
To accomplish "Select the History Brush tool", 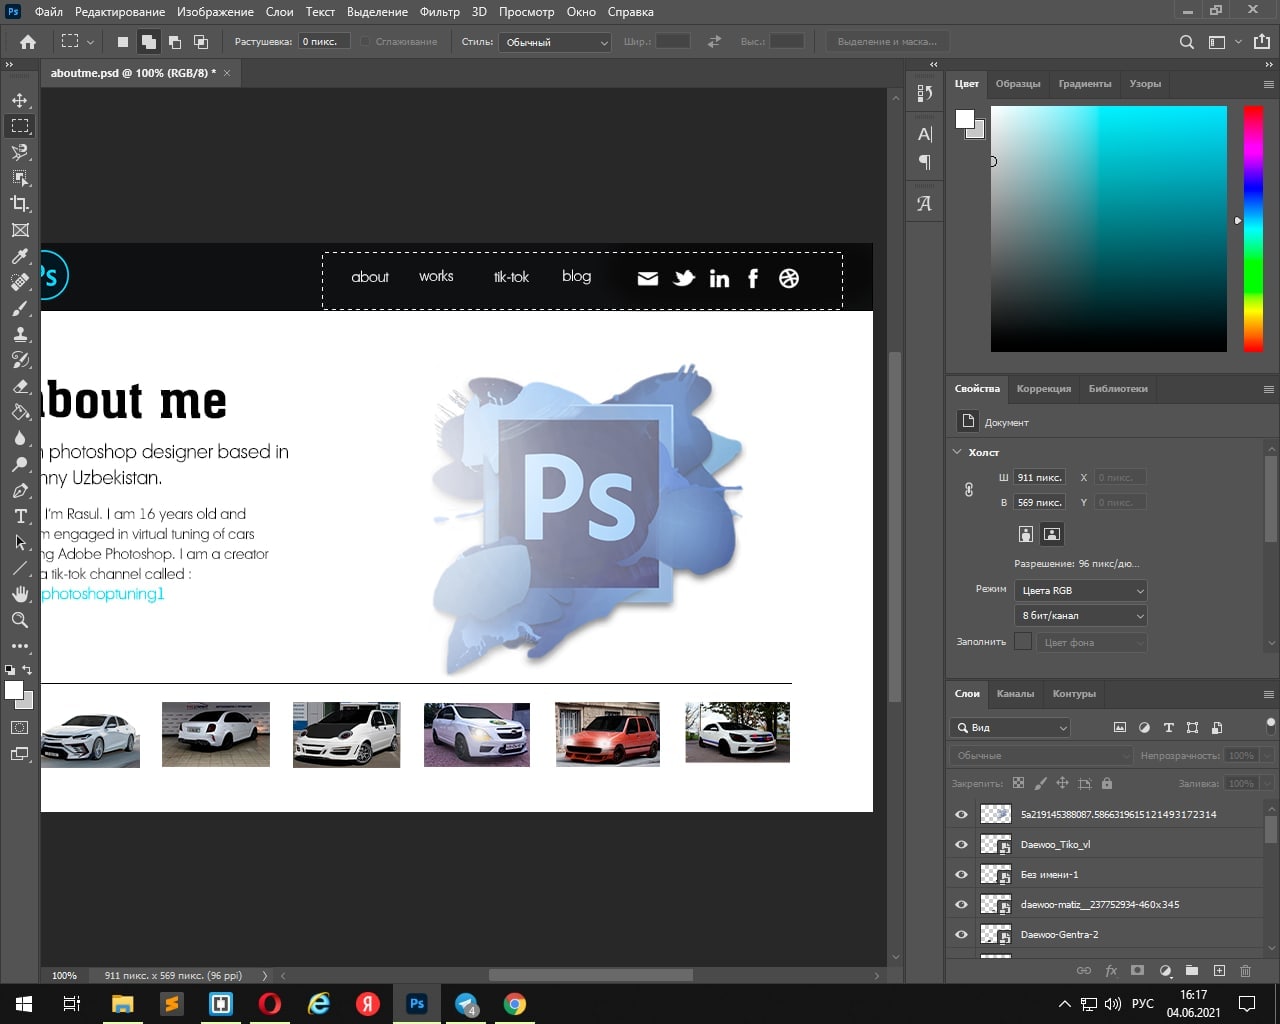I will [x=20, y=360].
